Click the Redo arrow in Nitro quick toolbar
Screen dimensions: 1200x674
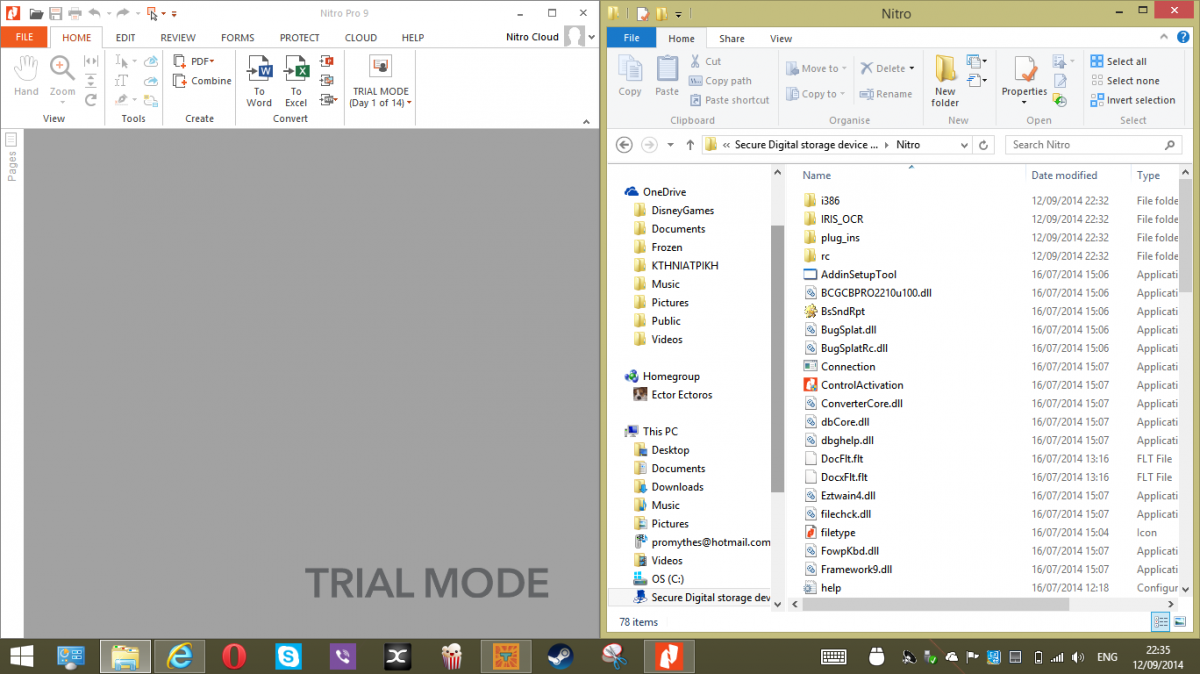[123, 13]
